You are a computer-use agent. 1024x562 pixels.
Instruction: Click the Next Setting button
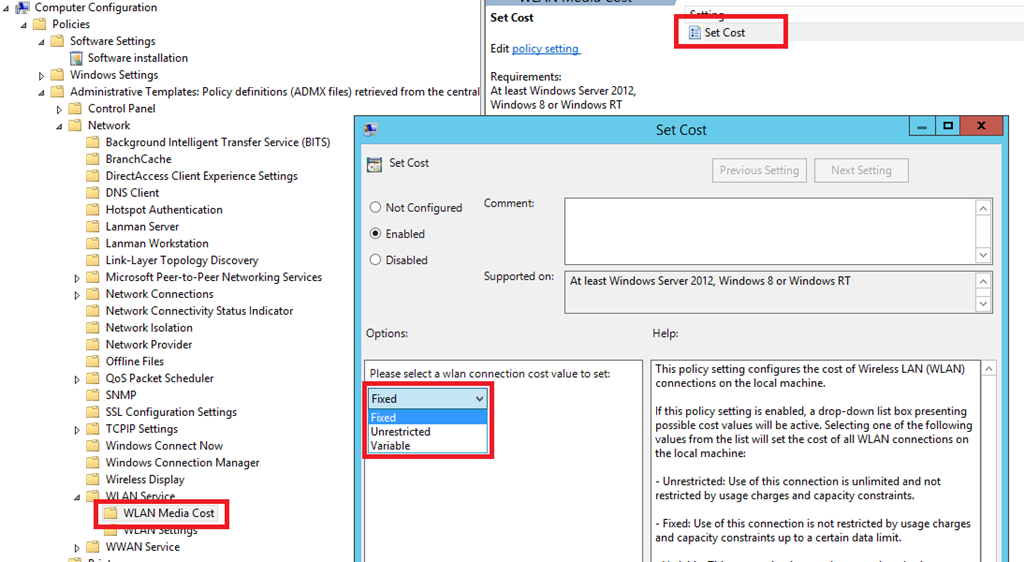click(861, 170)
